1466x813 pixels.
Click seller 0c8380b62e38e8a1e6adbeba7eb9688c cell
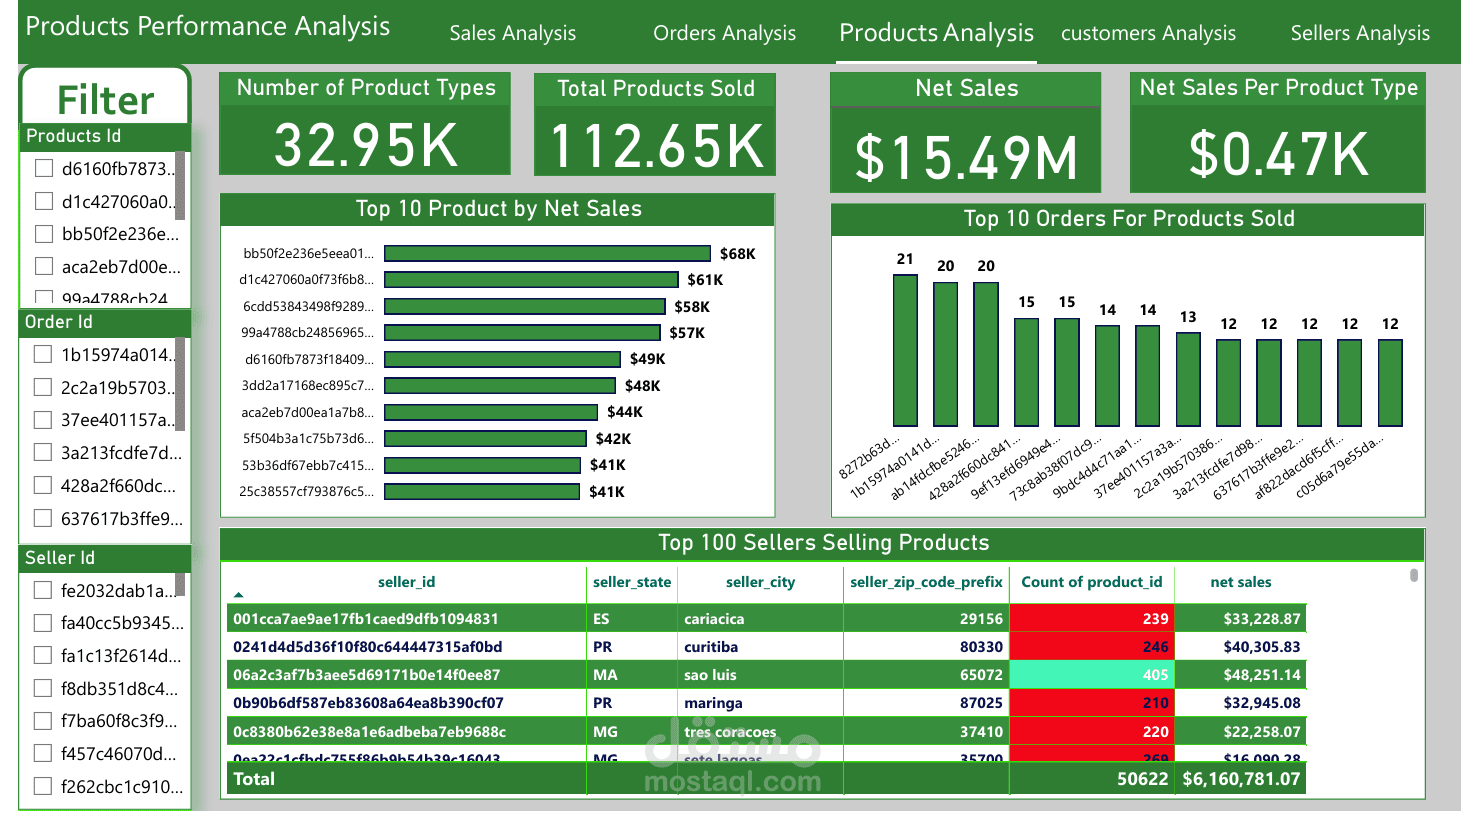coord(406,731)
